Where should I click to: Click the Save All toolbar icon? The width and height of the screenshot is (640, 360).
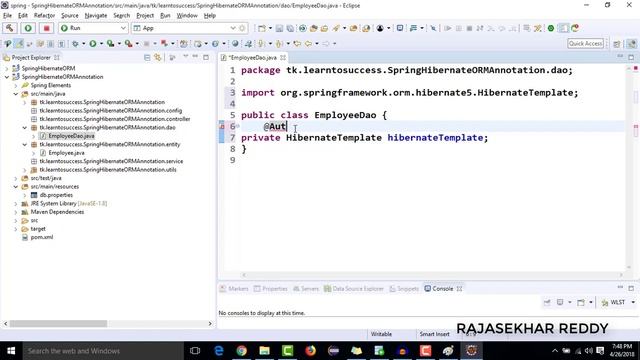click(x=290, y=28)
